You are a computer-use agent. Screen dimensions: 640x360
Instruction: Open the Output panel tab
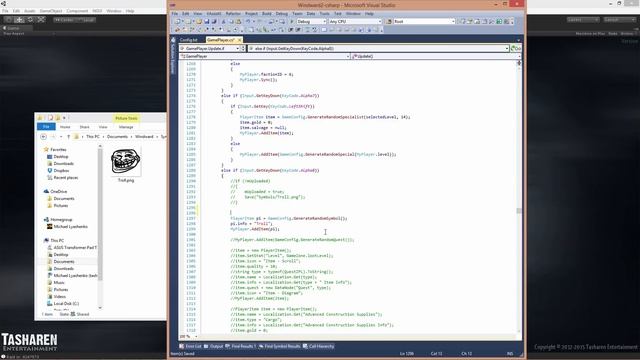click(214, 346)
